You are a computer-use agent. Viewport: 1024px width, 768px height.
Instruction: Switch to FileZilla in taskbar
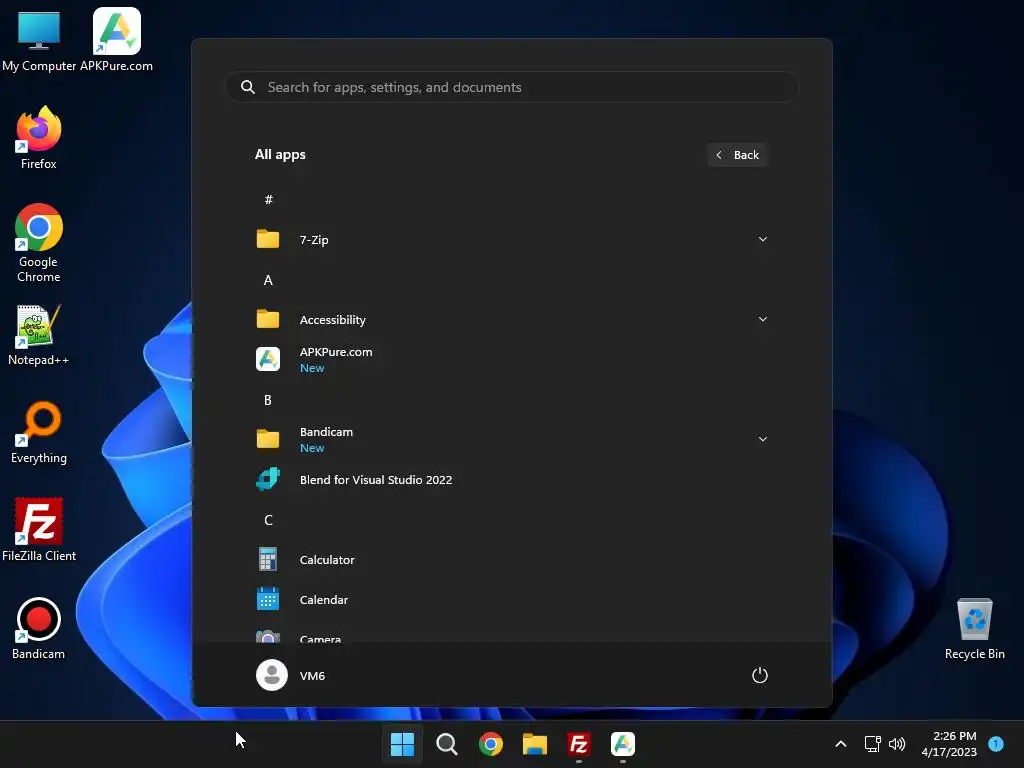579,744
